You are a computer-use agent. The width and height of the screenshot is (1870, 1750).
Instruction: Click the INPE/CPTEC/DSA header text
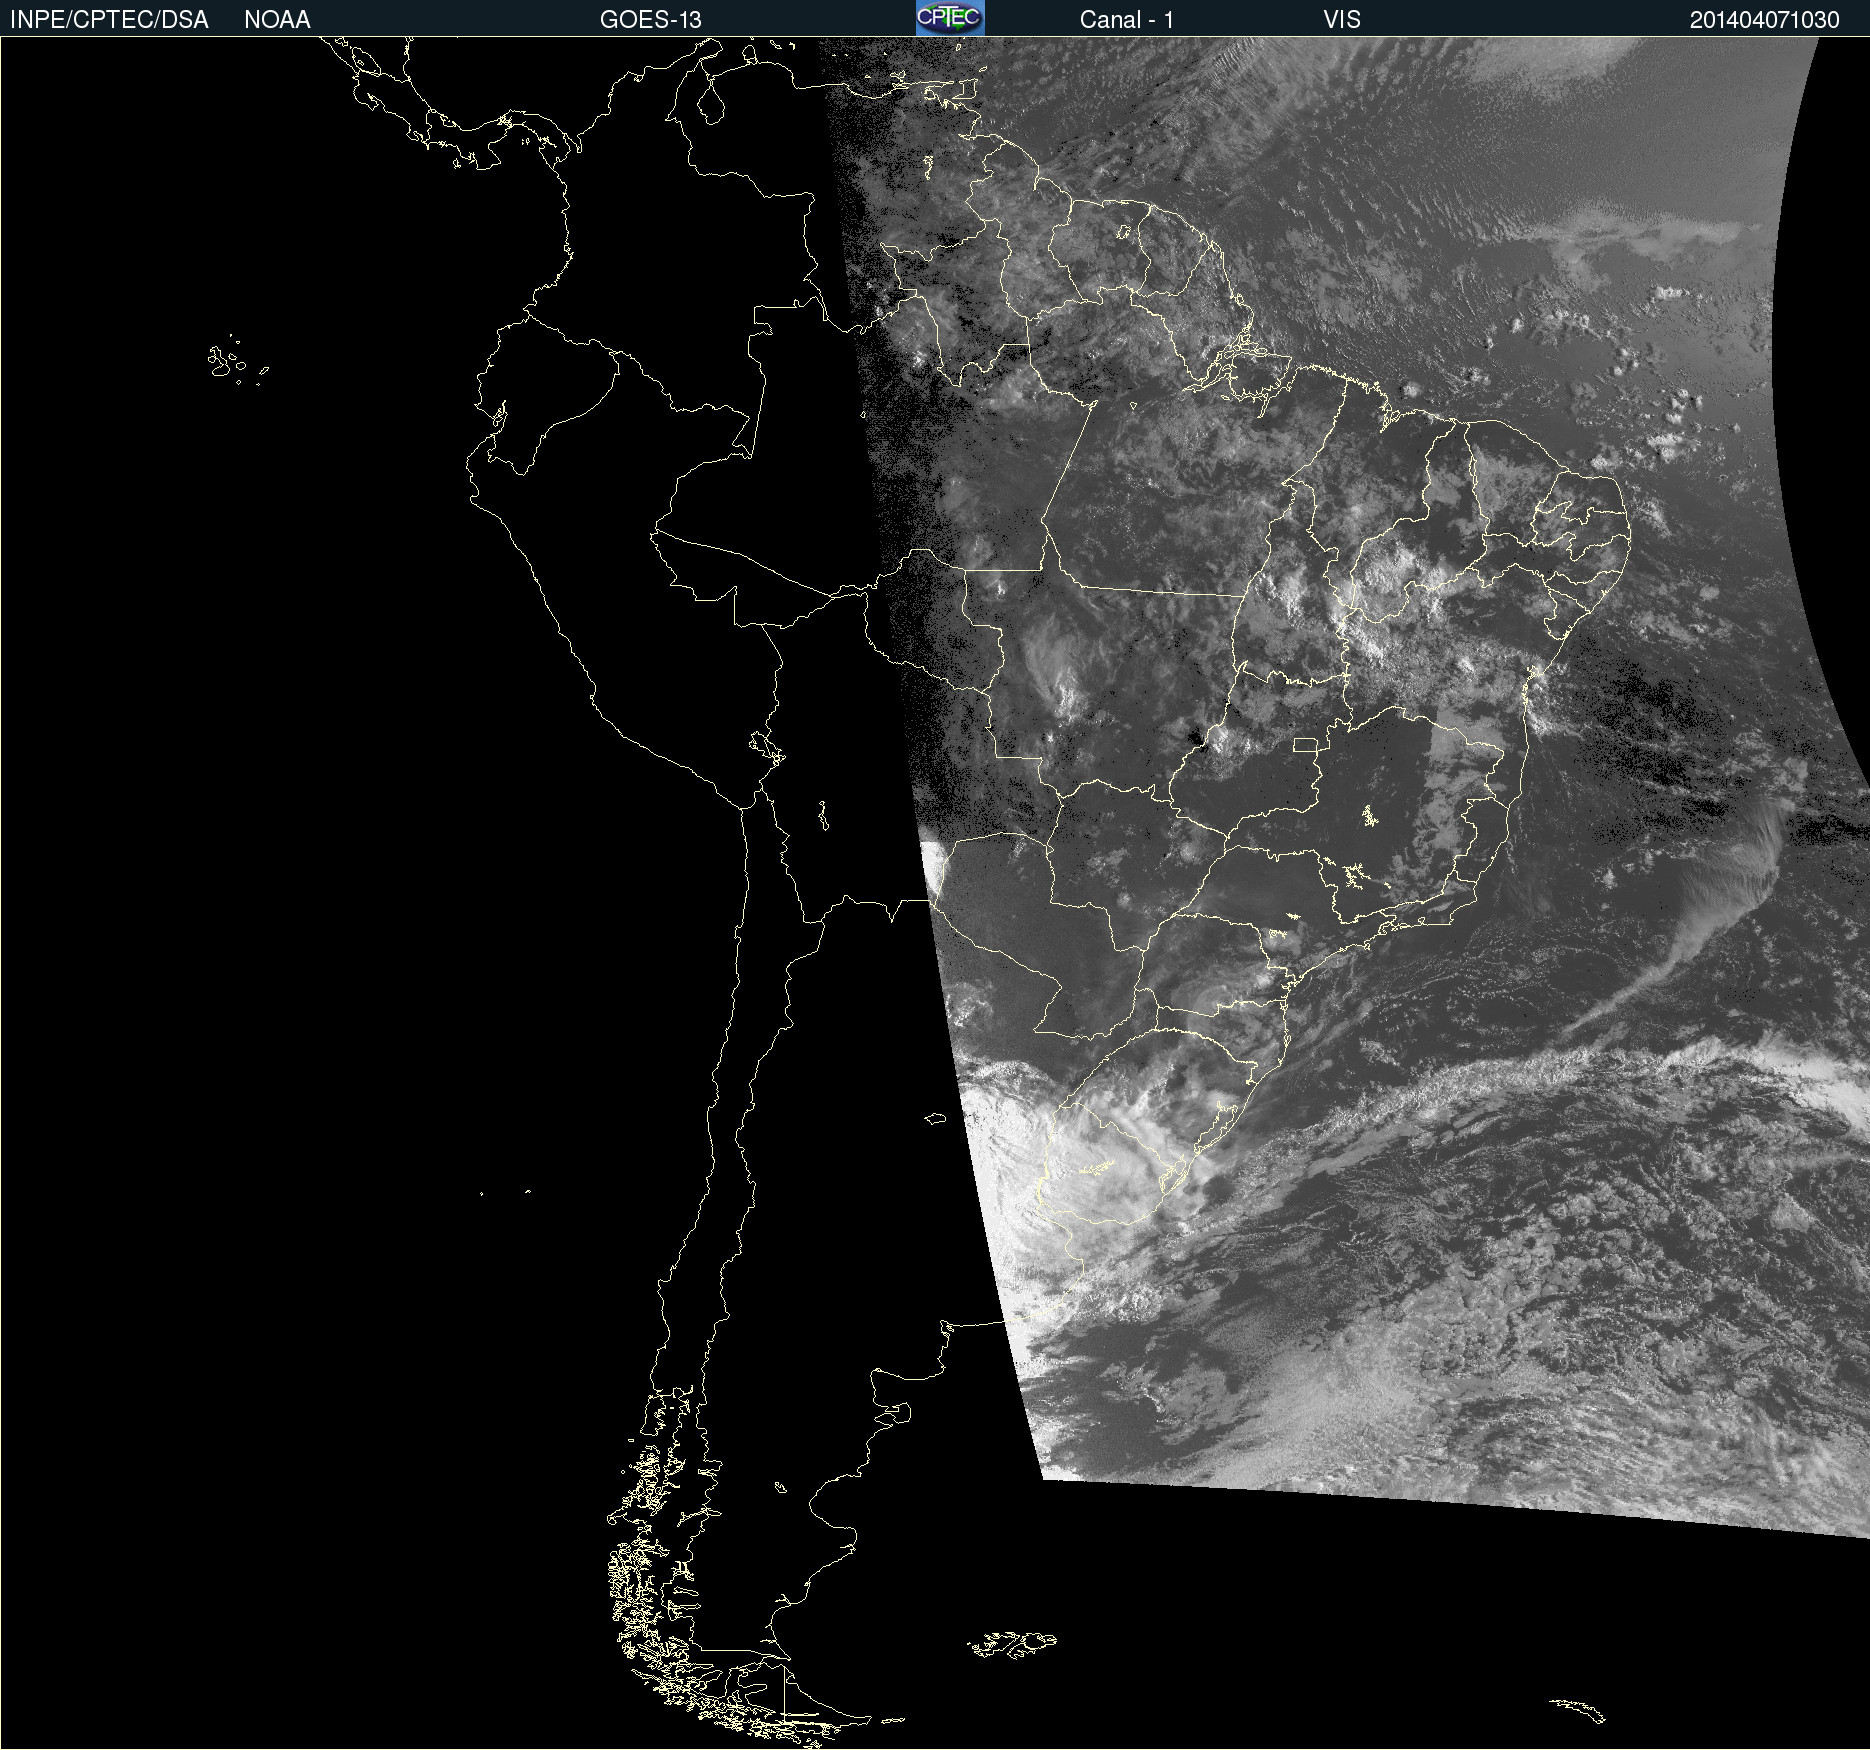click(x=109, y=20)
